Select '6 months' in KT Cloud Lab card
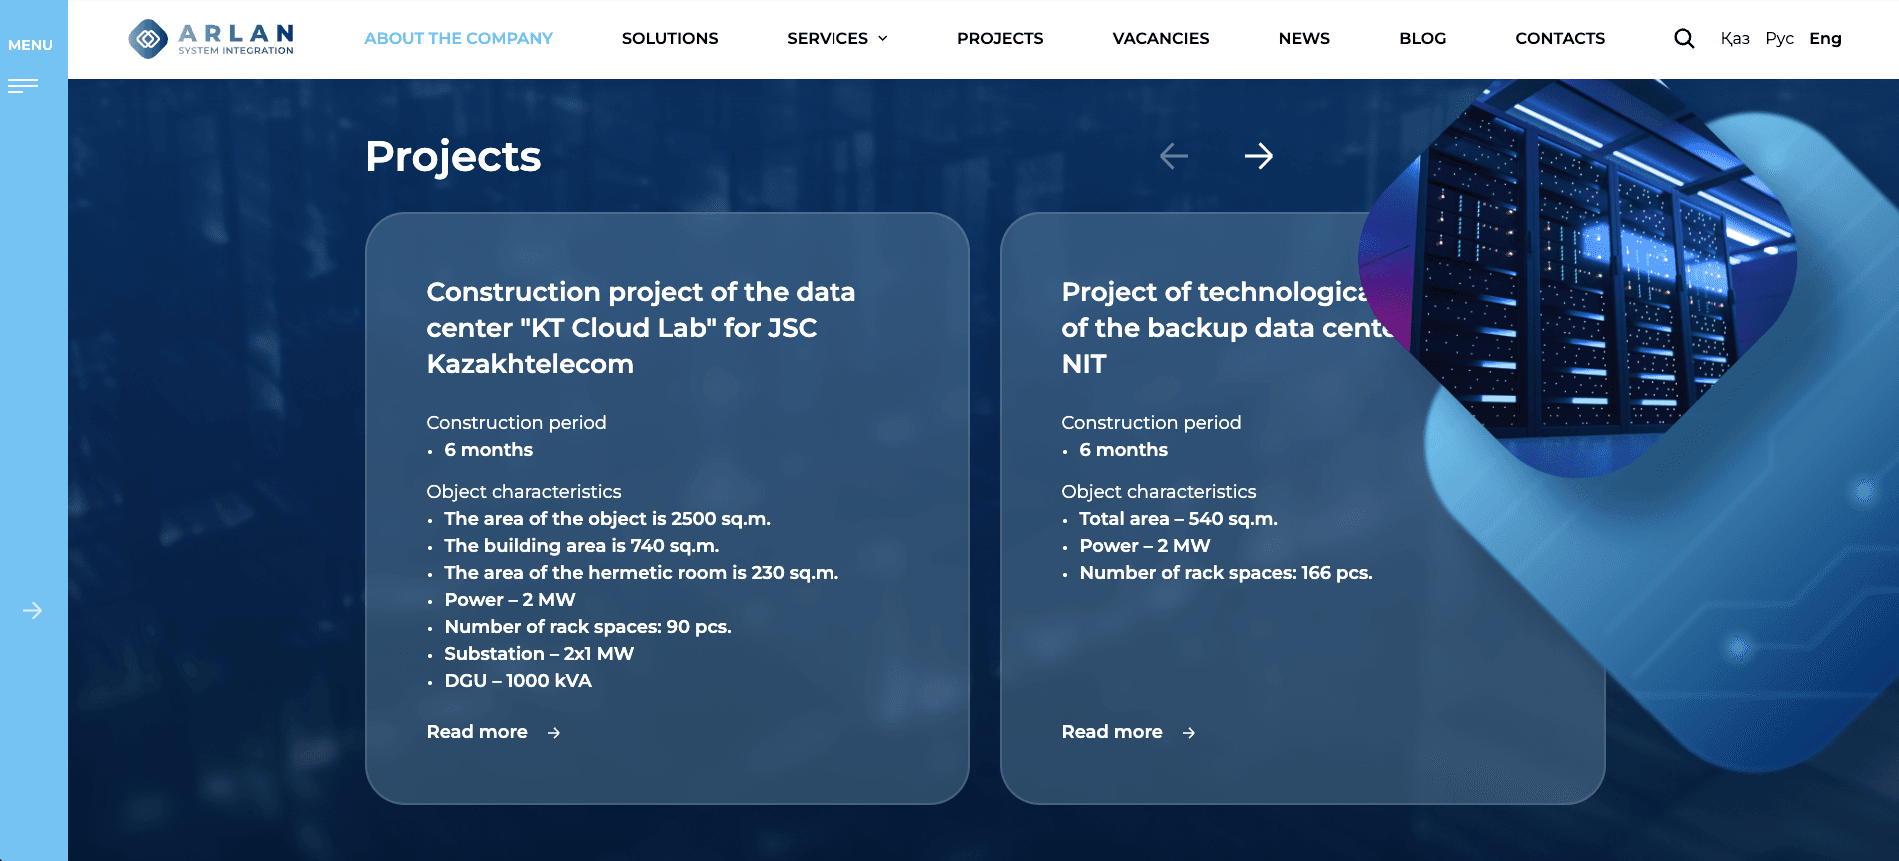The width and height of the screenshot is (1899, 861). click(x=488, y=450)
